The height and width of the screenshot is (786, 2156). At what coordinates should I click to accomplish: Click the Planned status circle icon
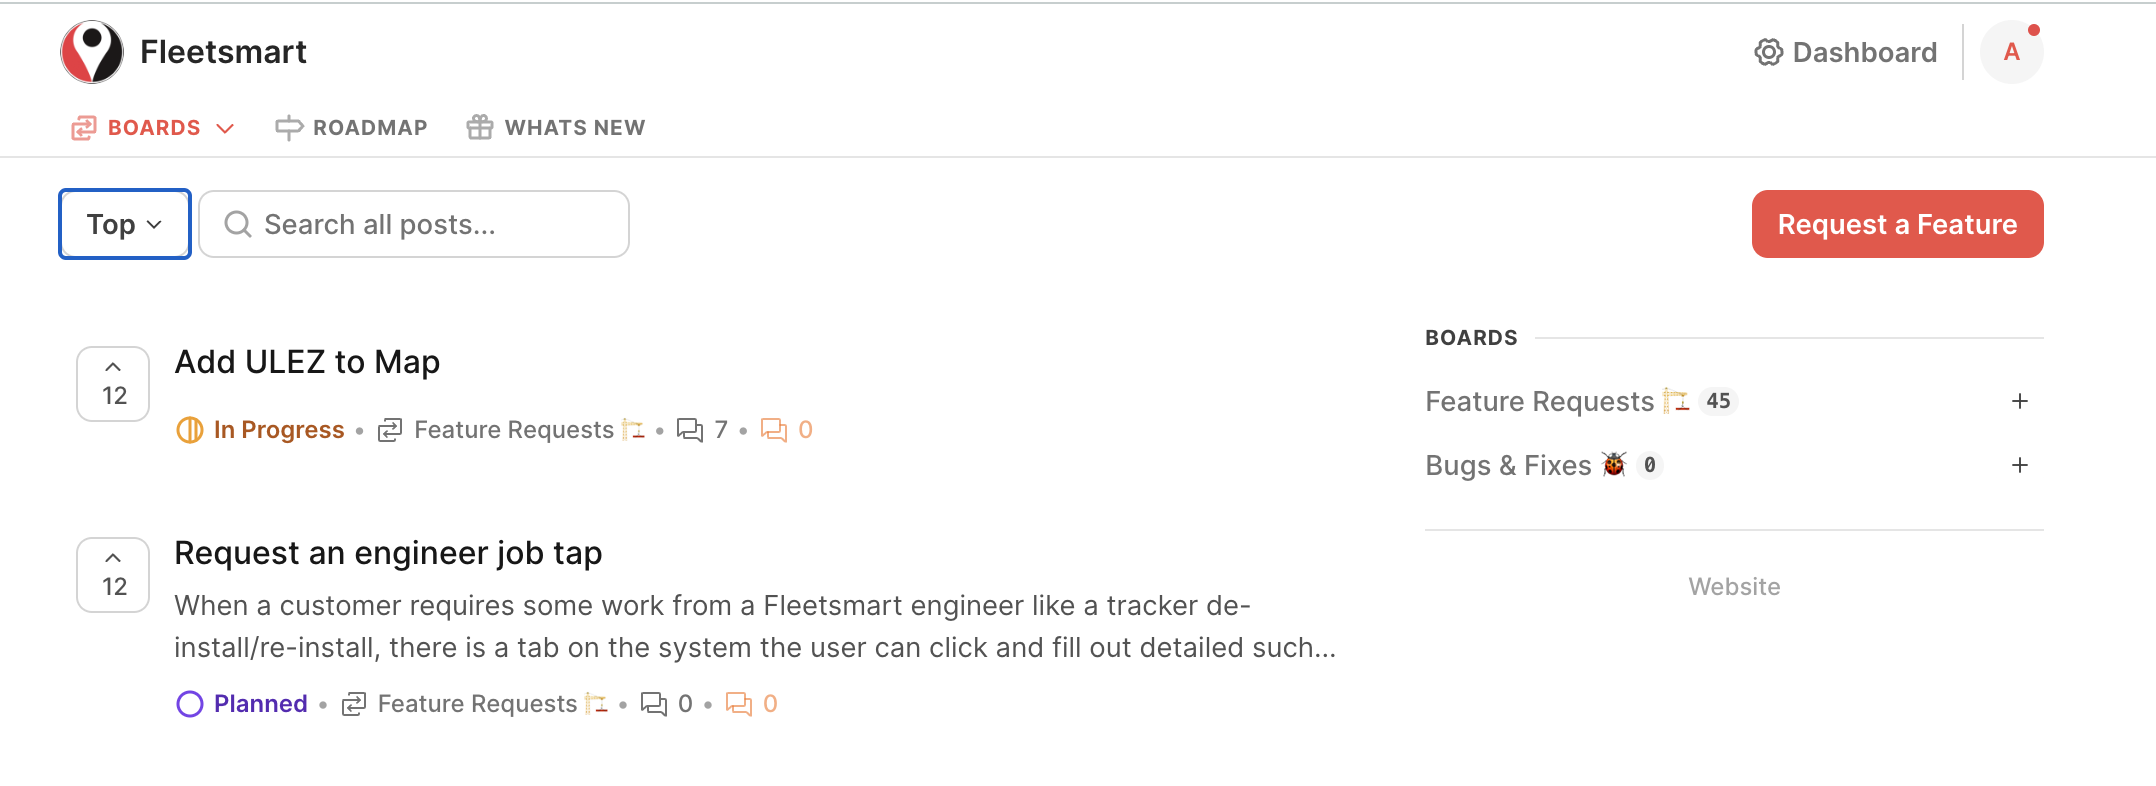[x=189, y=704]
